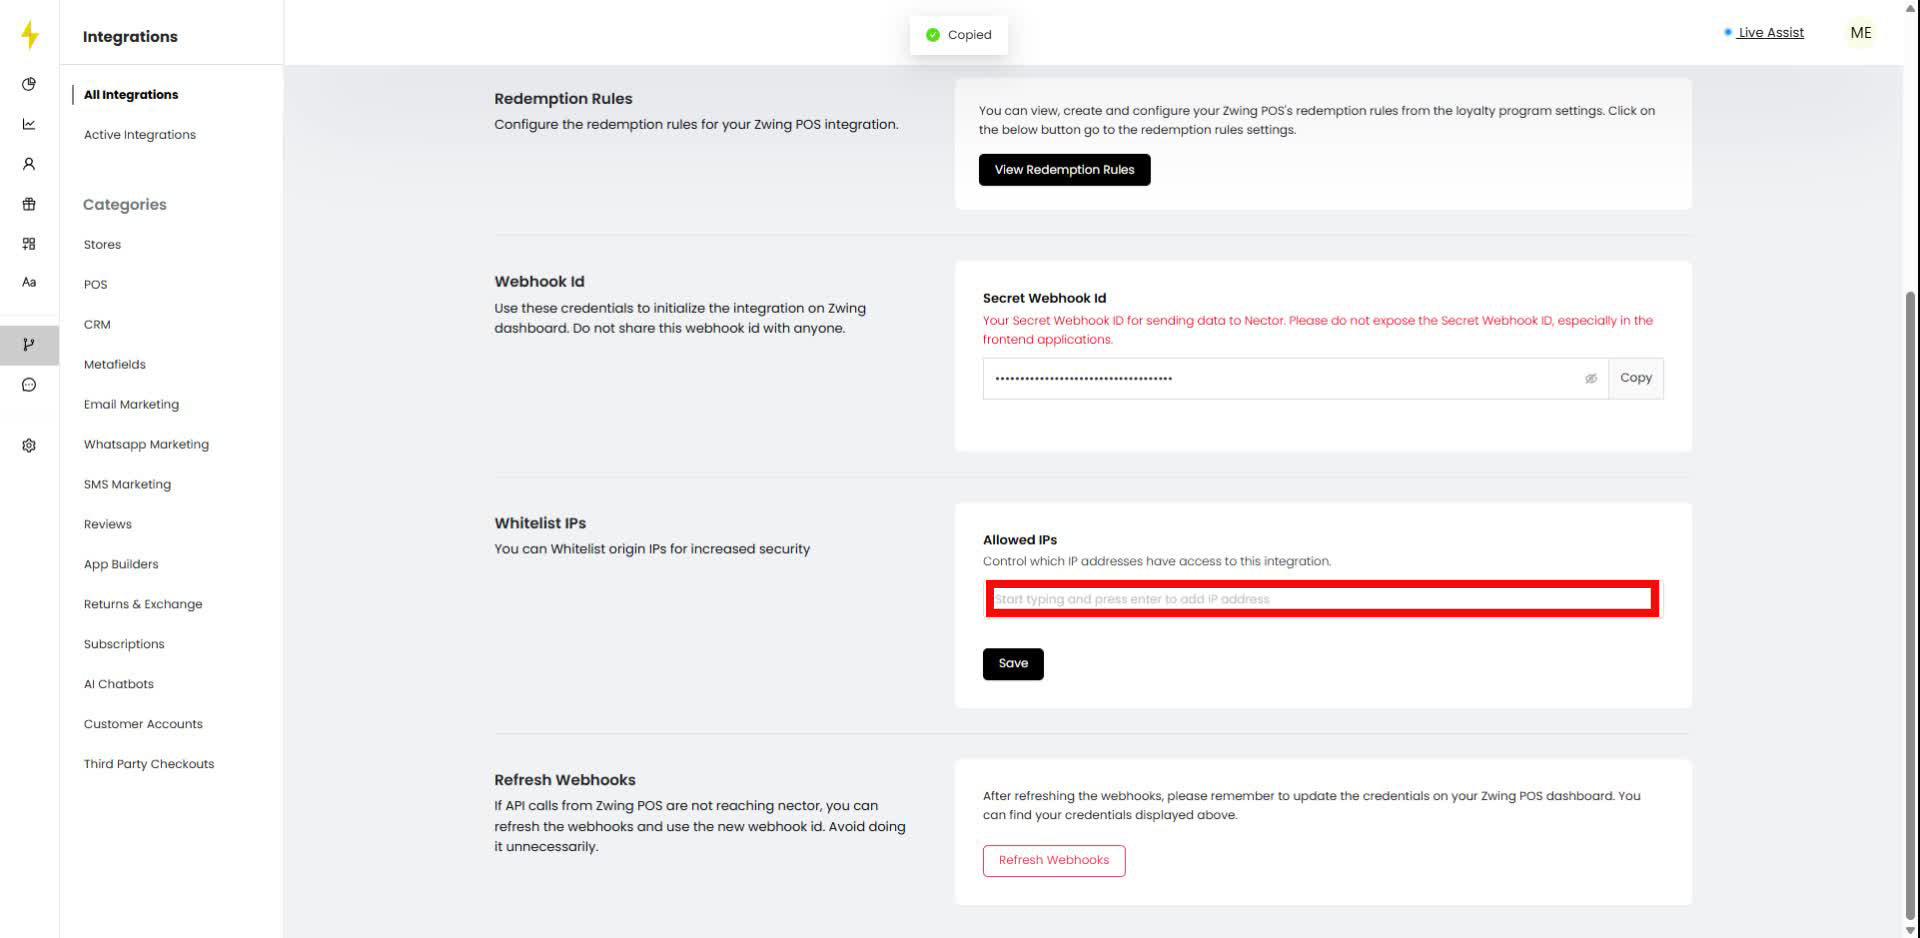The height and width of the screenshot is (938, 1920).
Task: Open the settings gear icon at bottom
Action: pyautogui.click(x=29, y=445)
